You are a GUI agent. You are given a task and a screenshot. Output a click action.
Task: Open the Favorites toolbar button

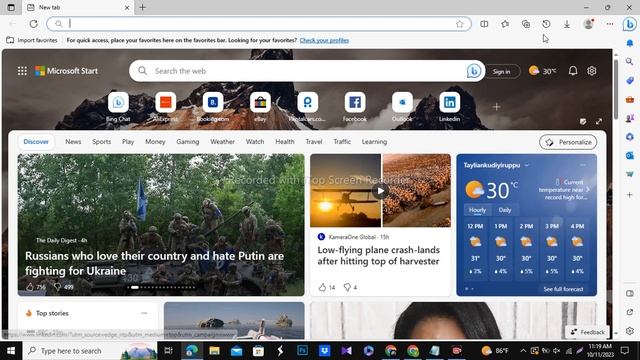[505, 24]
